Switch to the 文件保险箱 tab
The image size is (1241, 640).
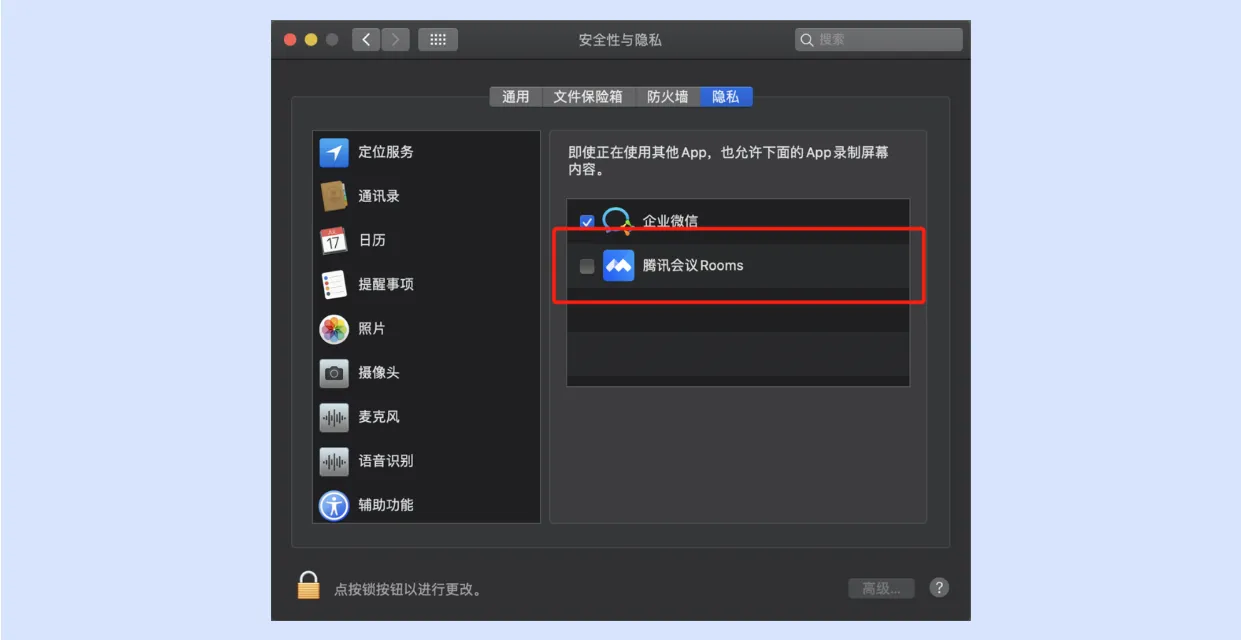(588, 96)
